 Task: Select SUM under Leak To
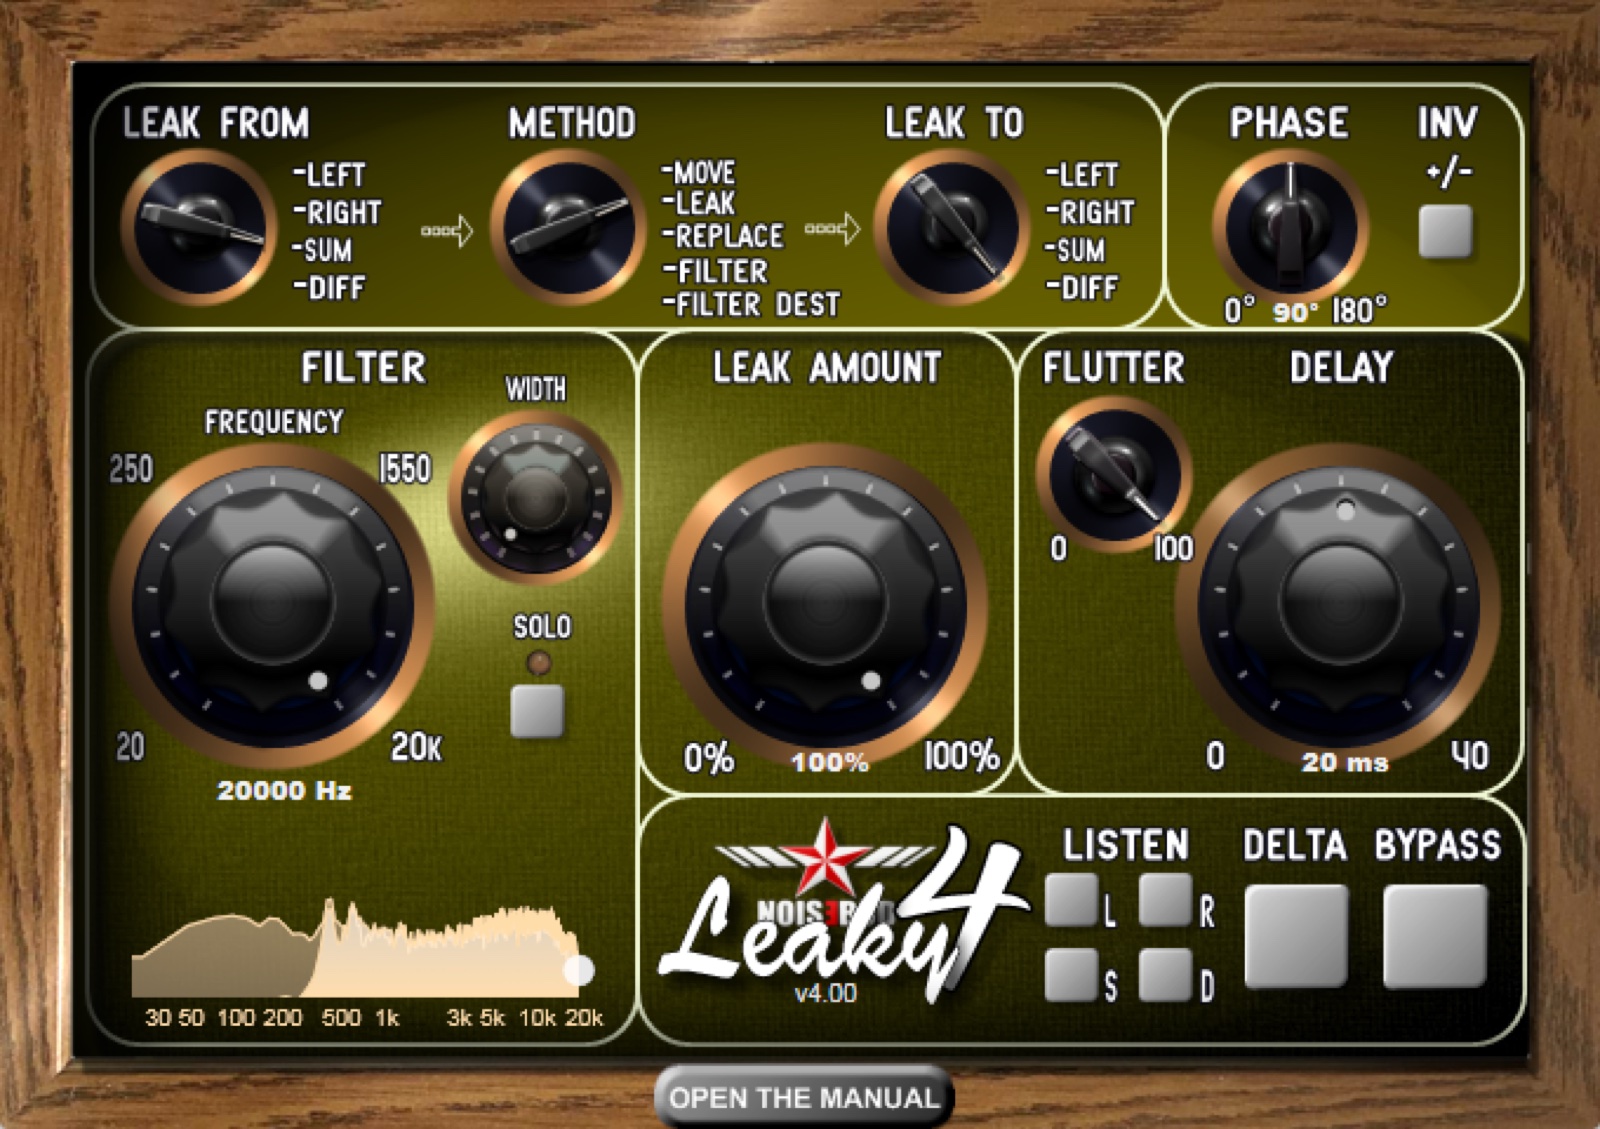1075,250
